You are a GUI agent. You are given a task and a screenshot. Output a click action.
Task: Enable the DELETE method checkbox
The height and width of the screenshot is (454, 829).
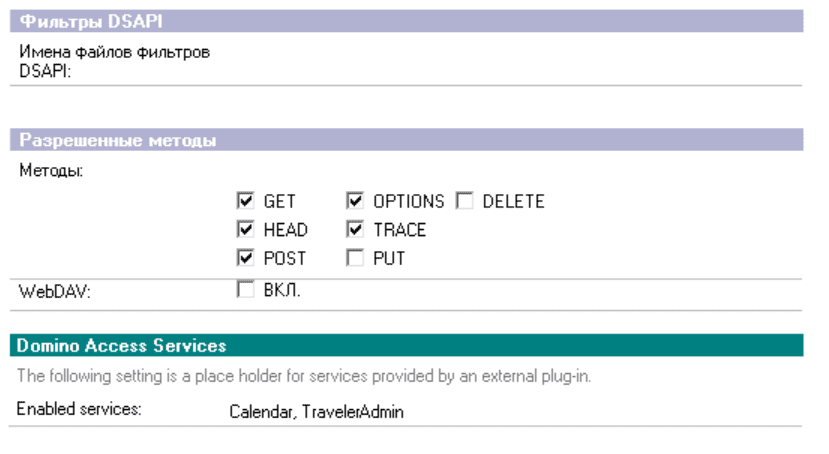coord(464,201)
